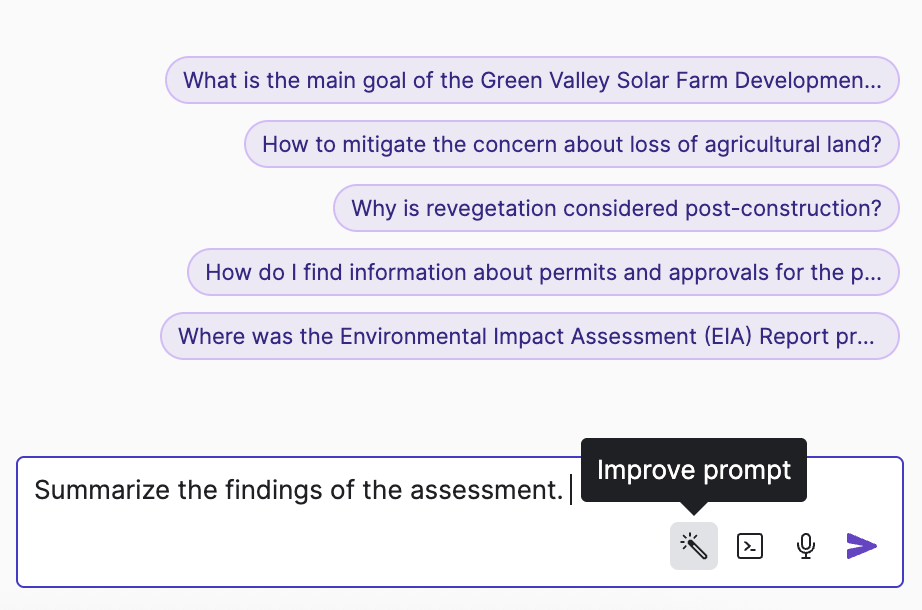Click the Improve prompt magic wand icon

click(x=693, y=546)
